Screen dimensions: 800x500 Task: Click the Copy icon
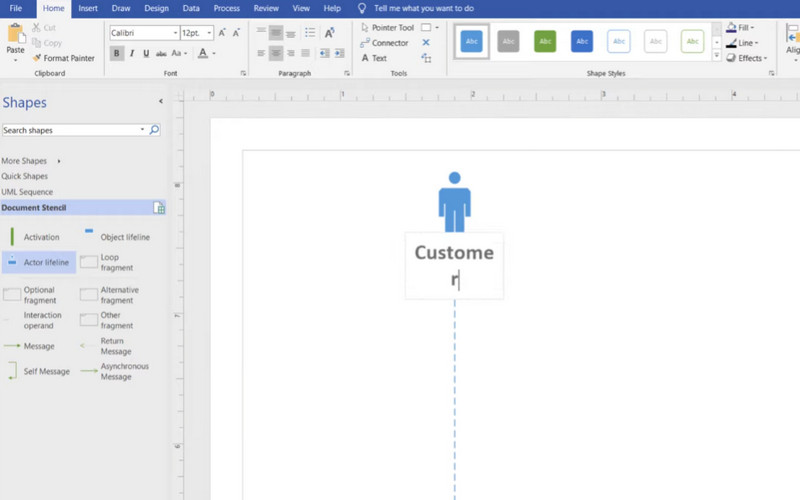click(36, 43)
